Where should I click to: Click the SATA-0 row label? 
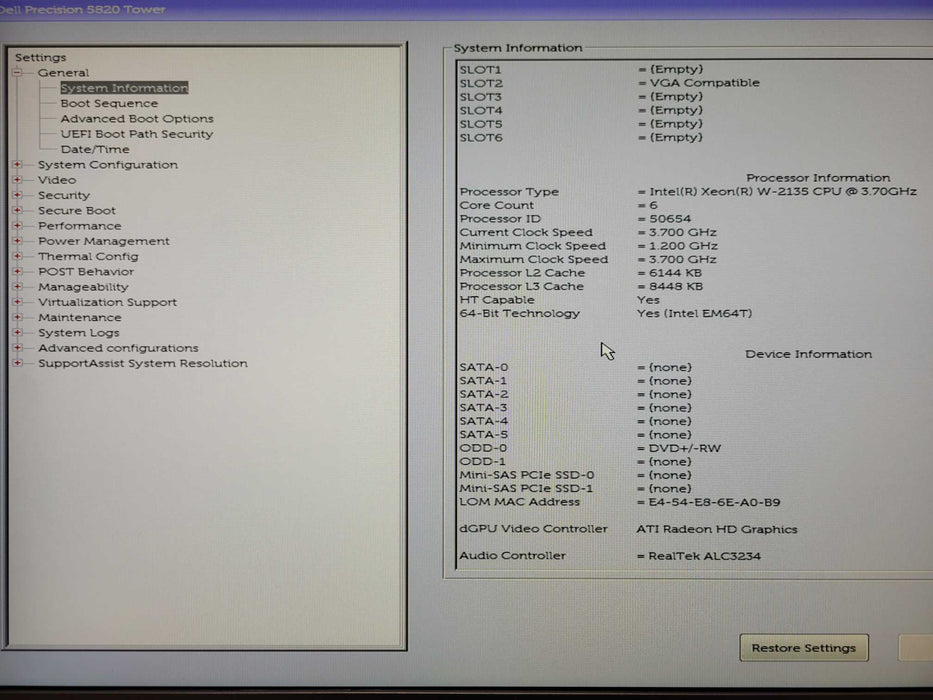484,367
